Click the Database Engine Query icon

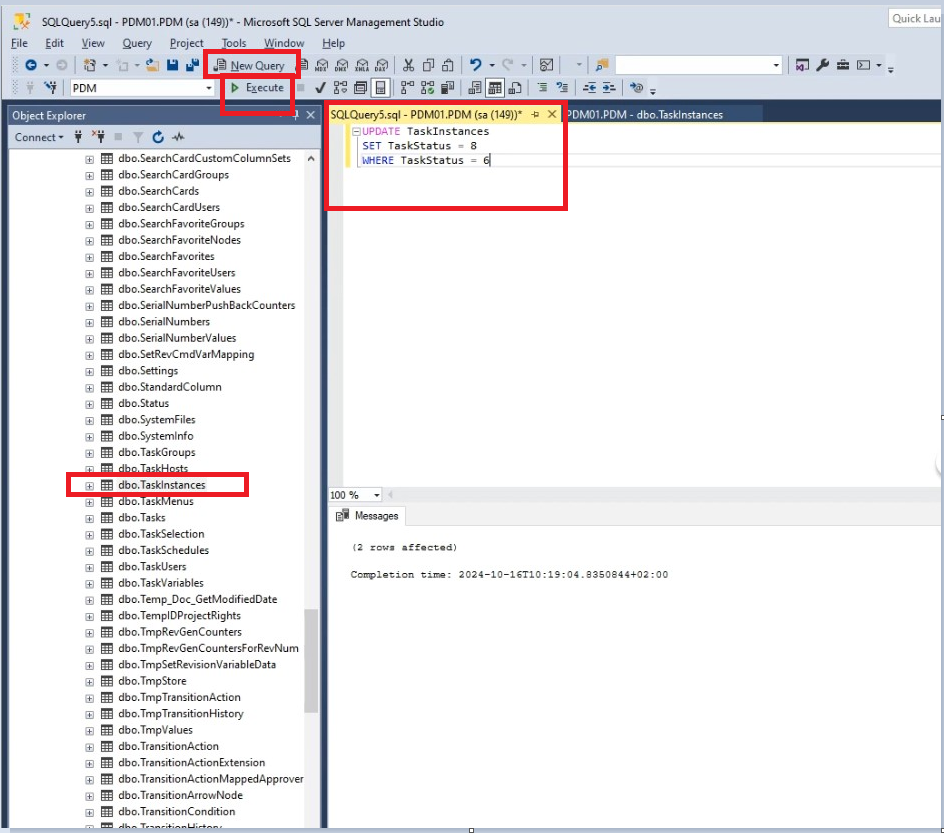coord(303,65)
